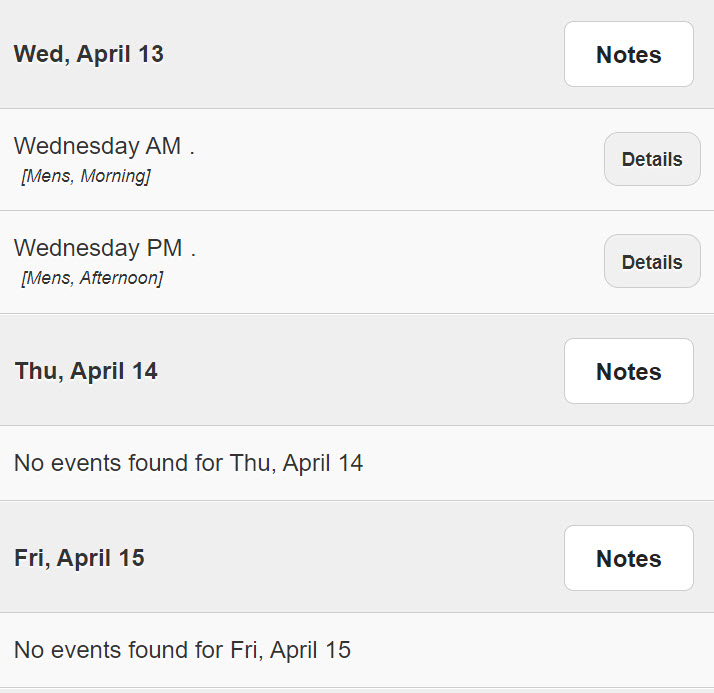Click empty area of Fri, April 15 header bar
Viewport: 714px width, 693px height.
coord(360,558)
